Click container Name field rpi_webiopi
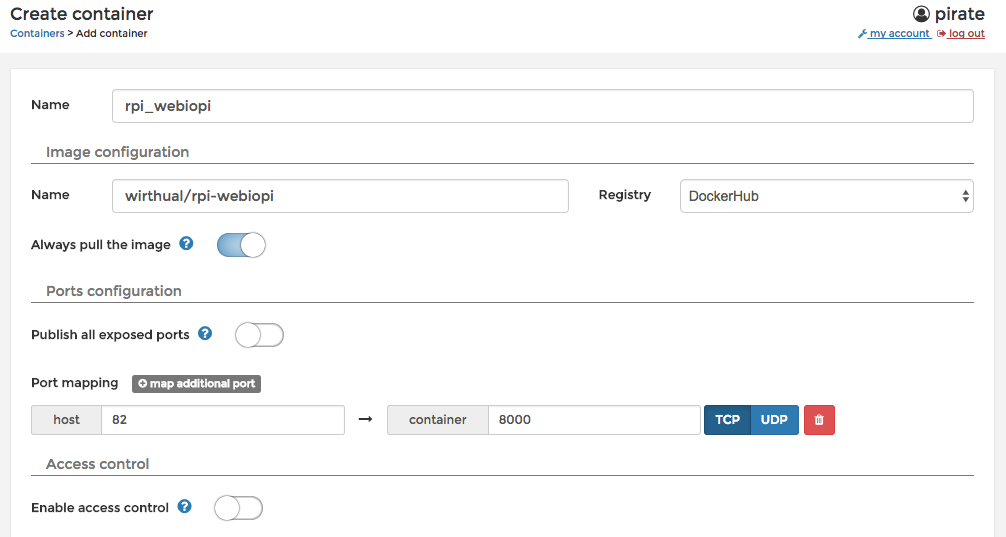Viewport: 1006px width, 537px height. point(542,106)
